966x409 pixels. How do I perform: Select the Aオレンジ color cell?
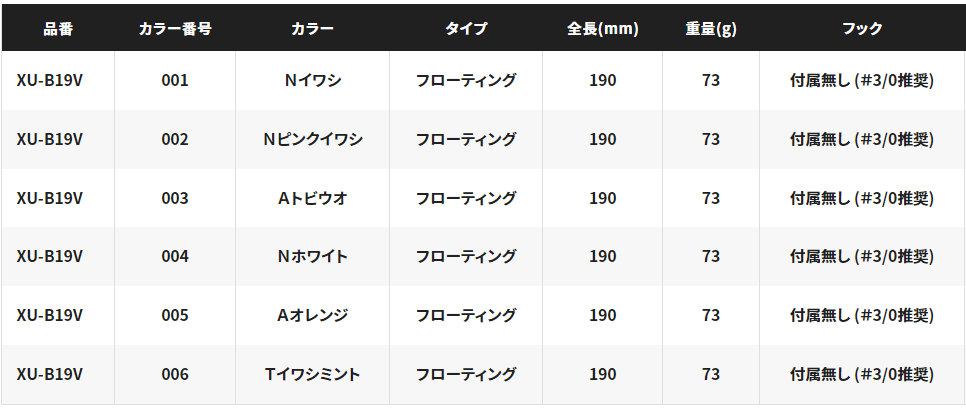tap(312, 315)
